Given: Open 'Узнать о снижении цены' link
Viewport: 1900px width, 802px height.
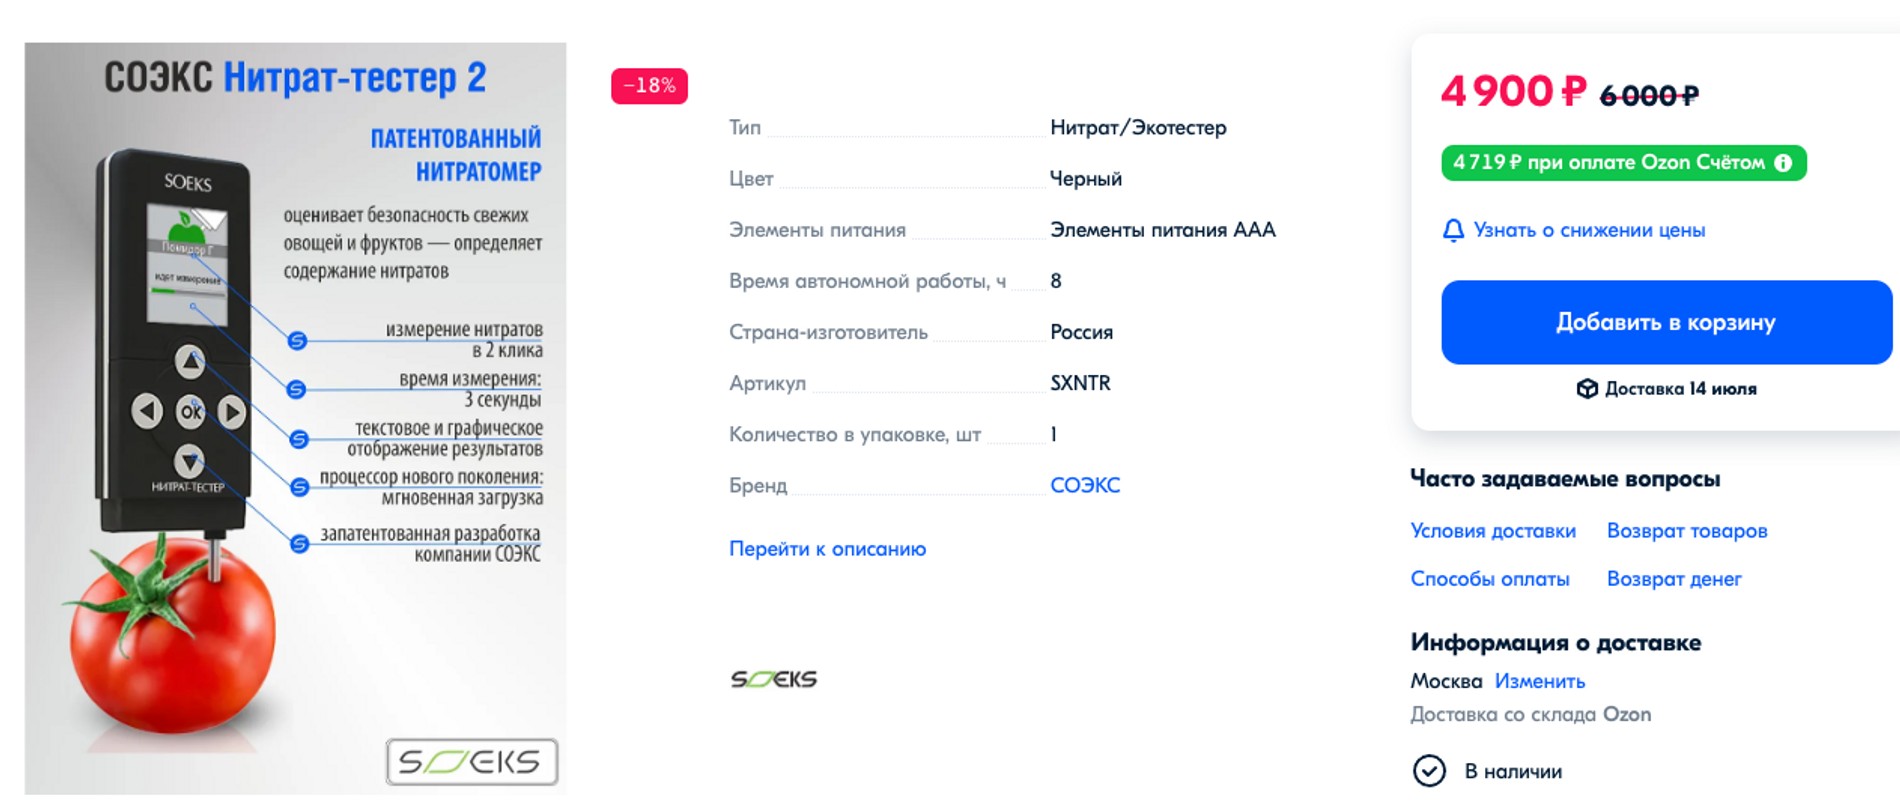Looking at the screenshot, I should (1589, 231).
